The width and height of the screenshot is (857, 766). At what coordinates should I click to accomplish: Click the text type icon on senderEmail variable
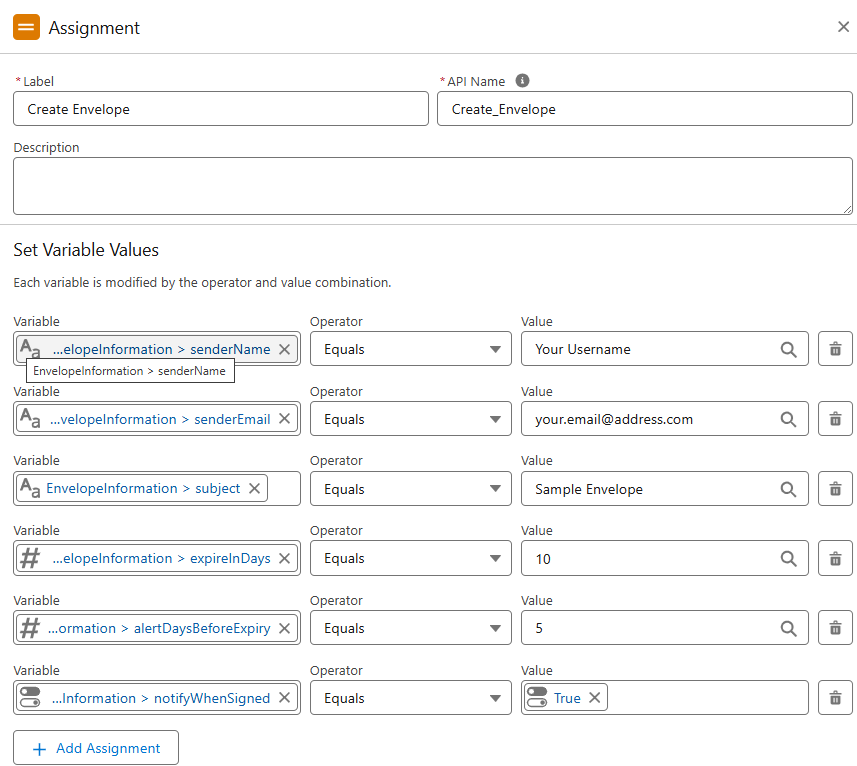click(x=30, y=419)
